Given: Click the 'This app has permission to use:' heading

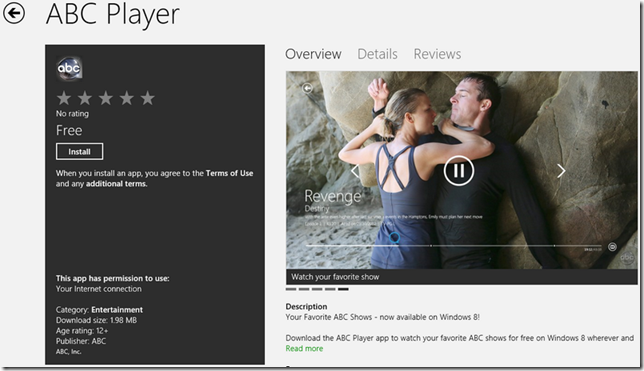Looking at the screenshot, I should pyautogui.click(x=113, y=279).
